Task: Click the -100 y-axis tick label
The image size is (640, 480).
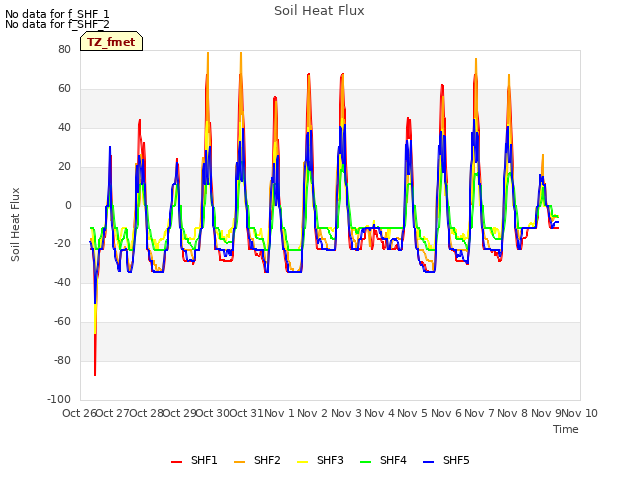Action: click(x=59, y=399)
